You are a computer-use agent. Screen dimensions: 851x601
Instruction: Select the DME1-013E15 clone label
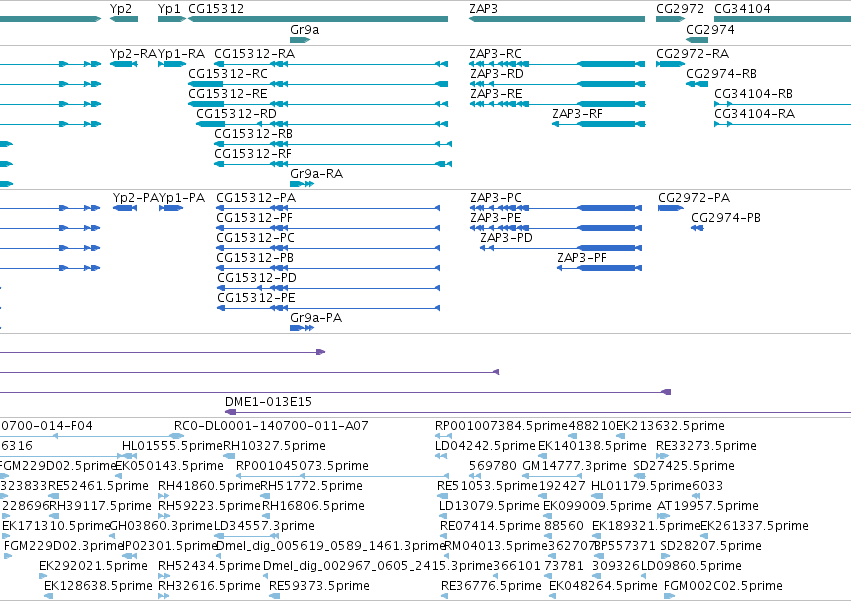click(x=269, y=402)
